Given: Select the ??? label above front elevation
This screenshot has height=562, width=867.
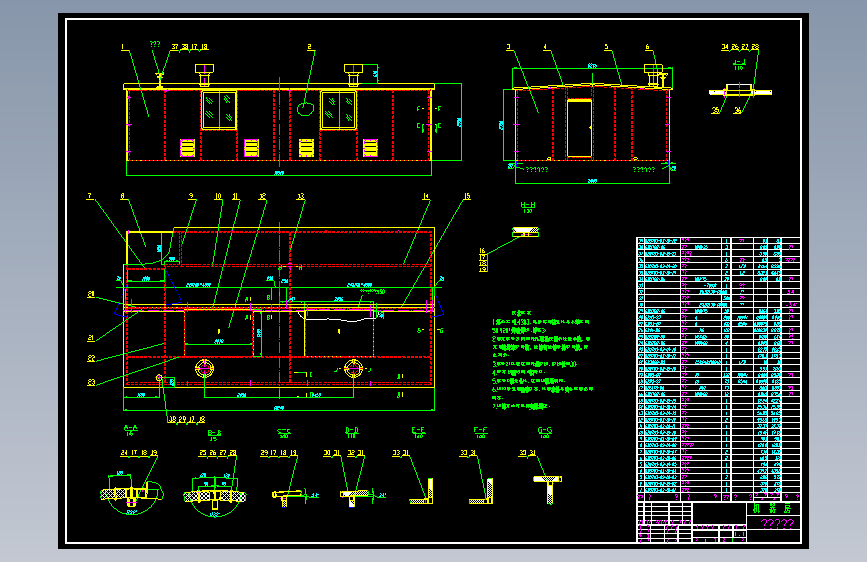Looking at the screenshot, I should tap(155, 44).
